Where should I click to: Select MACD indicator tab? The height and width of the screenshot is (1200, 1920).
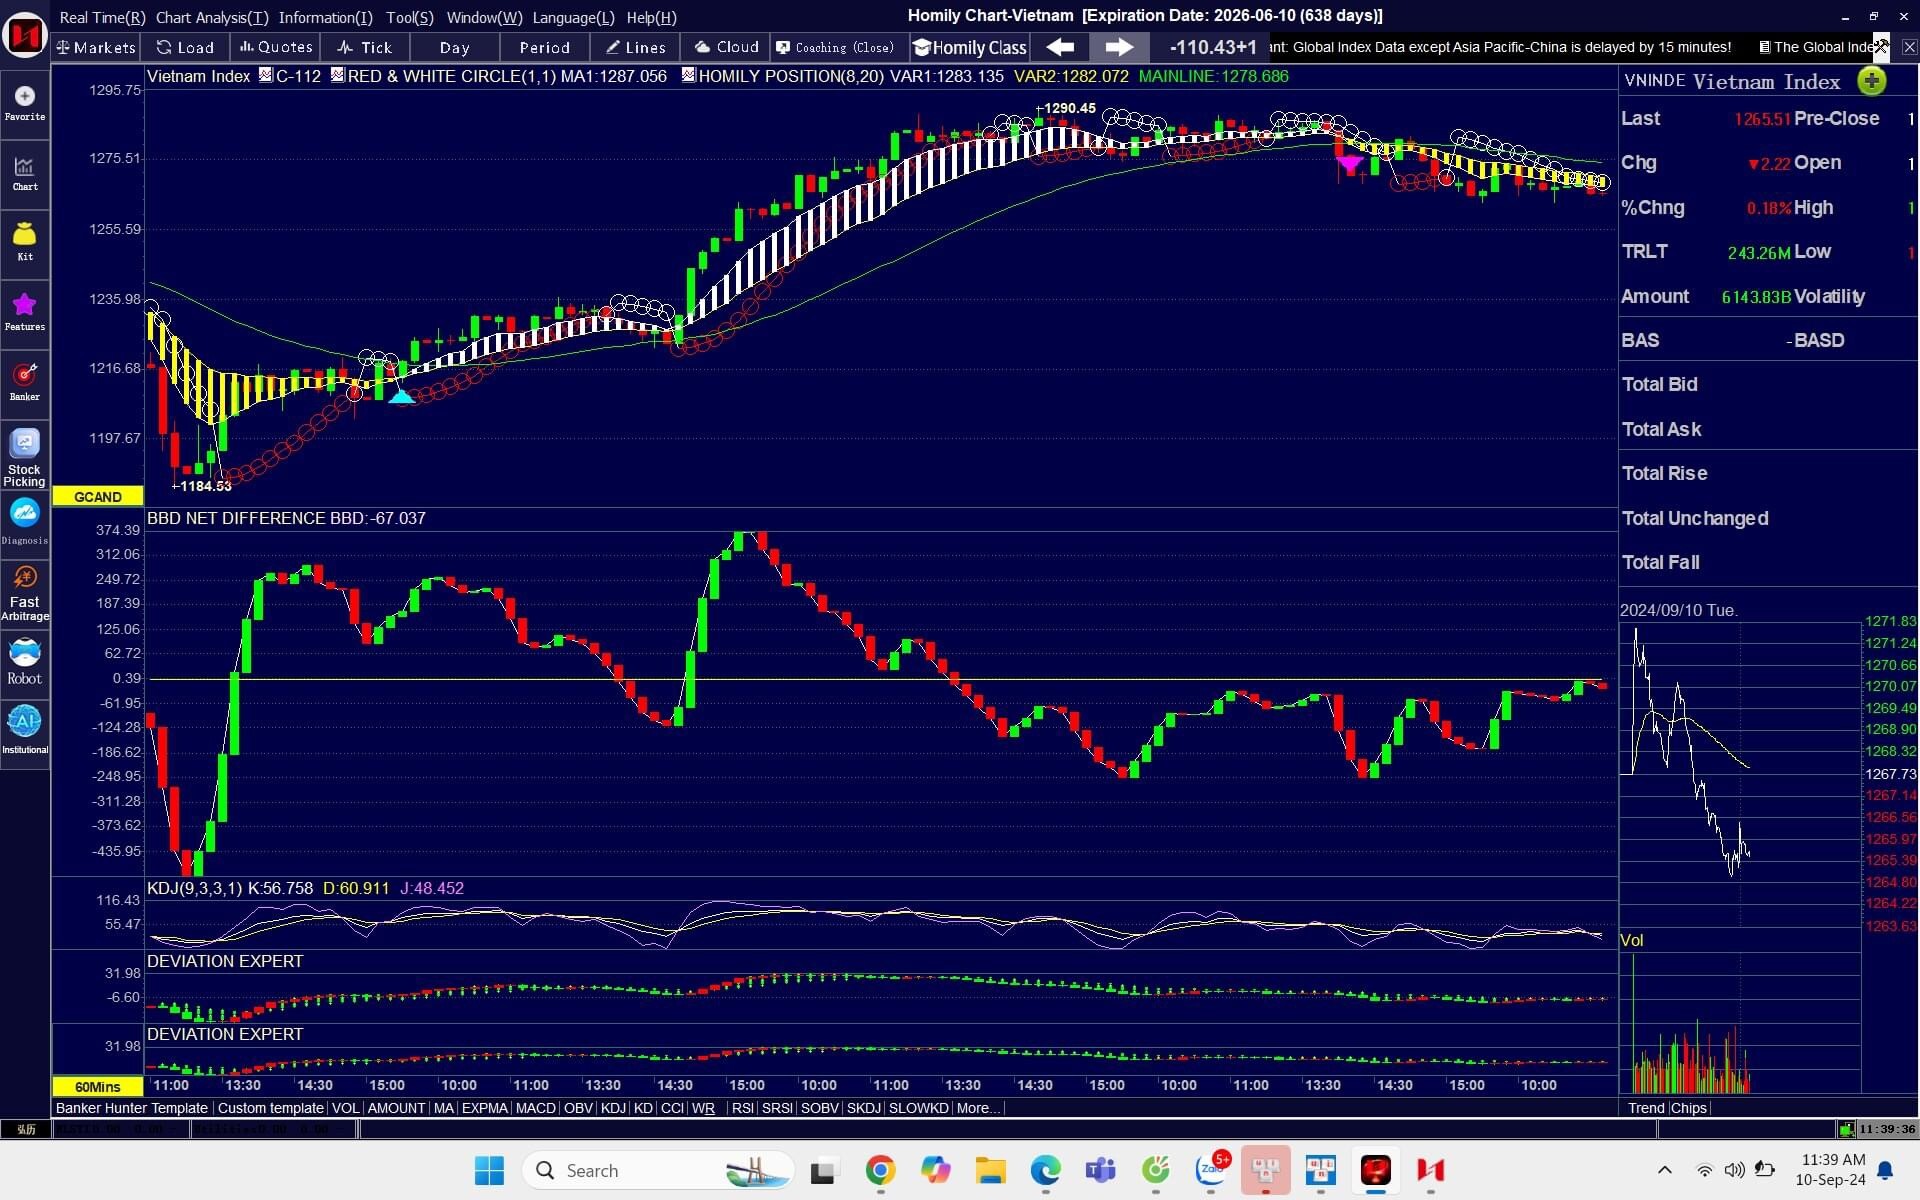535,1108
